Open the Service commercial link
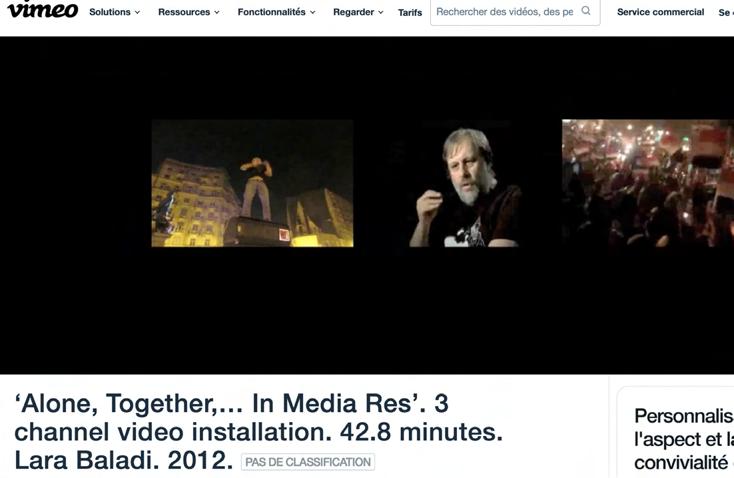The image size is (734, 478). (661, 12)
